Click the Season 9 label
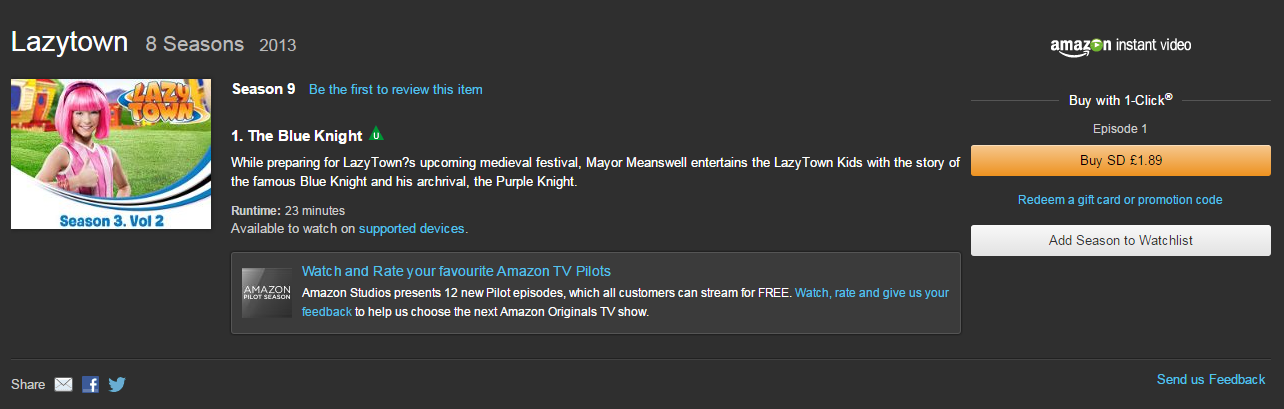 [x=263, y=89]
